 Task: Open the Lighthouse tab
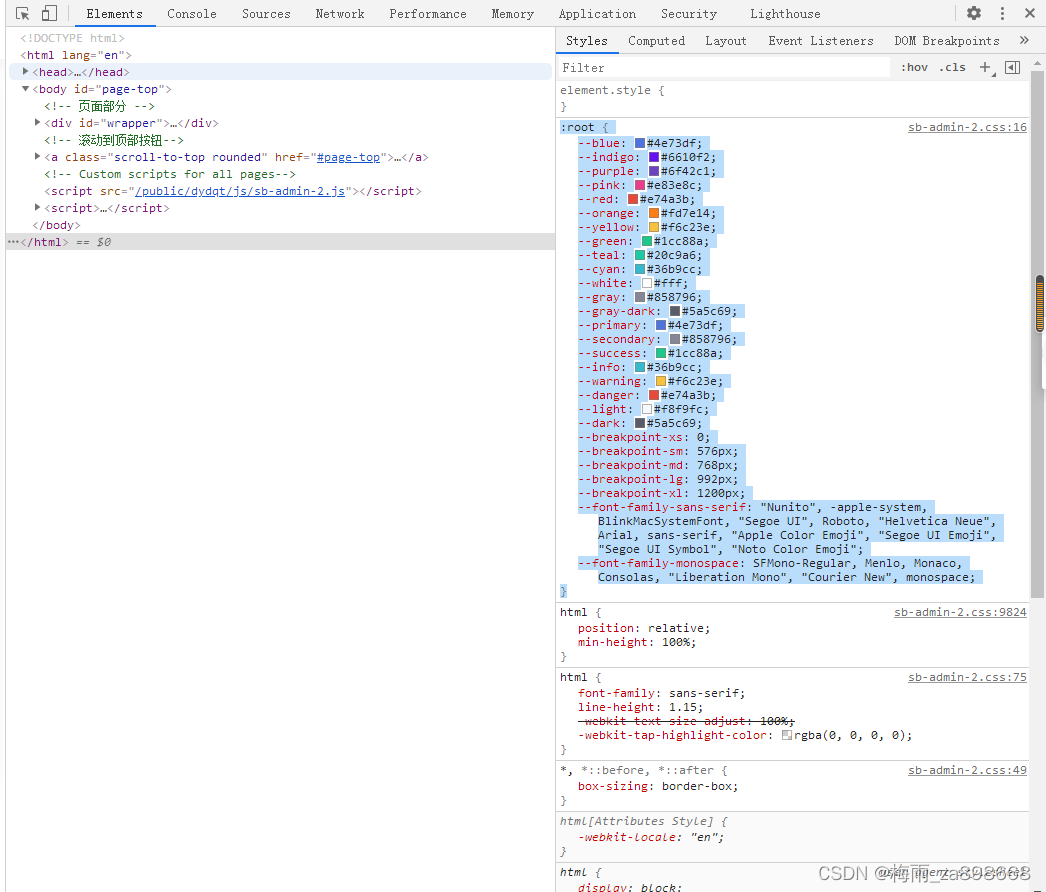point(785,14)
